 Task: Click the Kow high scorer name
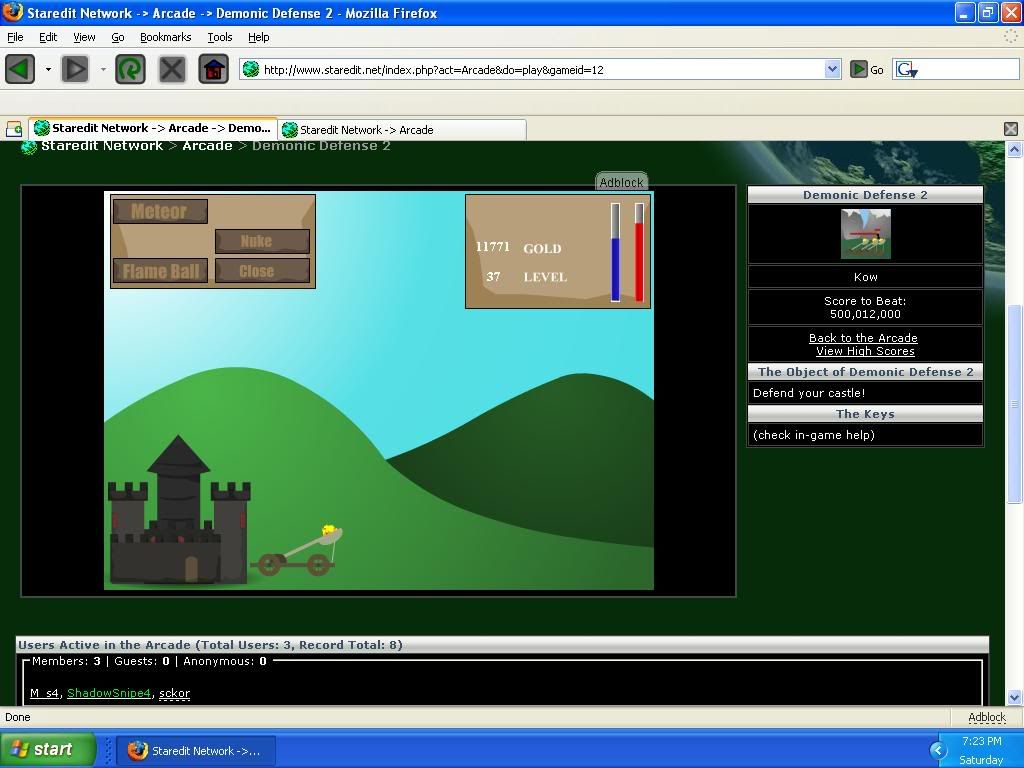point(865,277)
